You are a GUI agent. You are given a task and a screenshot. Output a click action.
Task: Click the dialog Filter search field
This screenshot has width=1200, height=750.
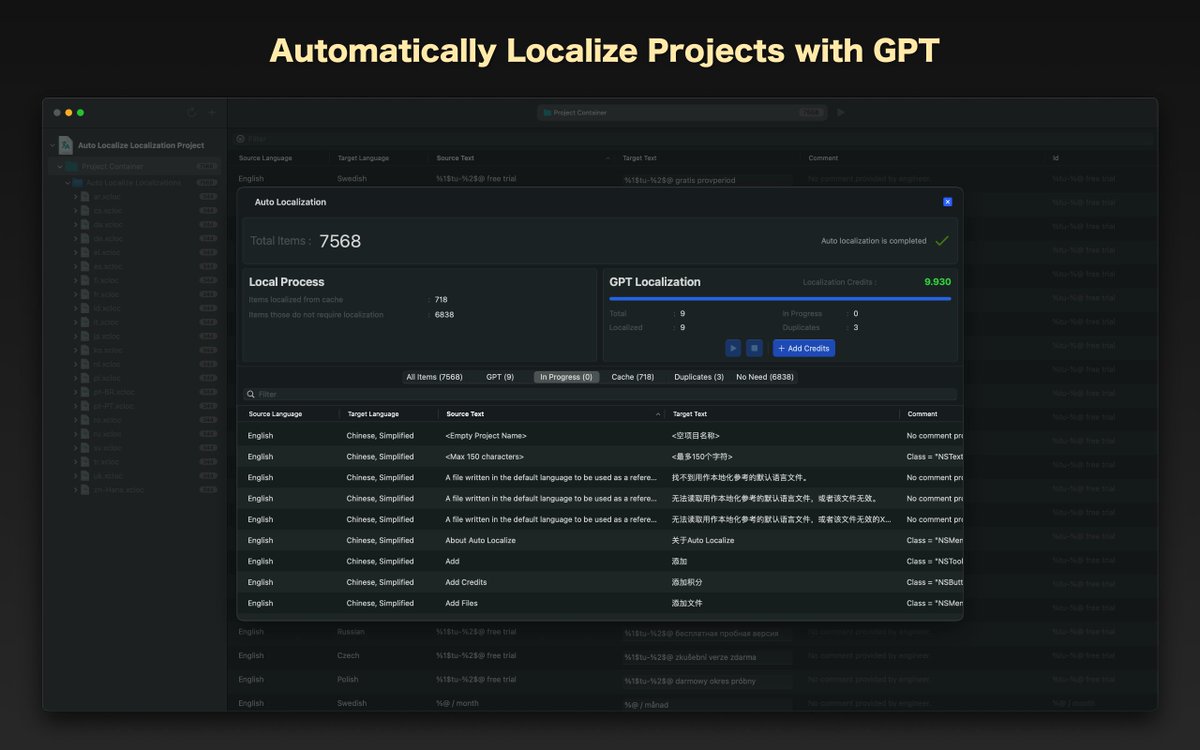pos(600,395)
